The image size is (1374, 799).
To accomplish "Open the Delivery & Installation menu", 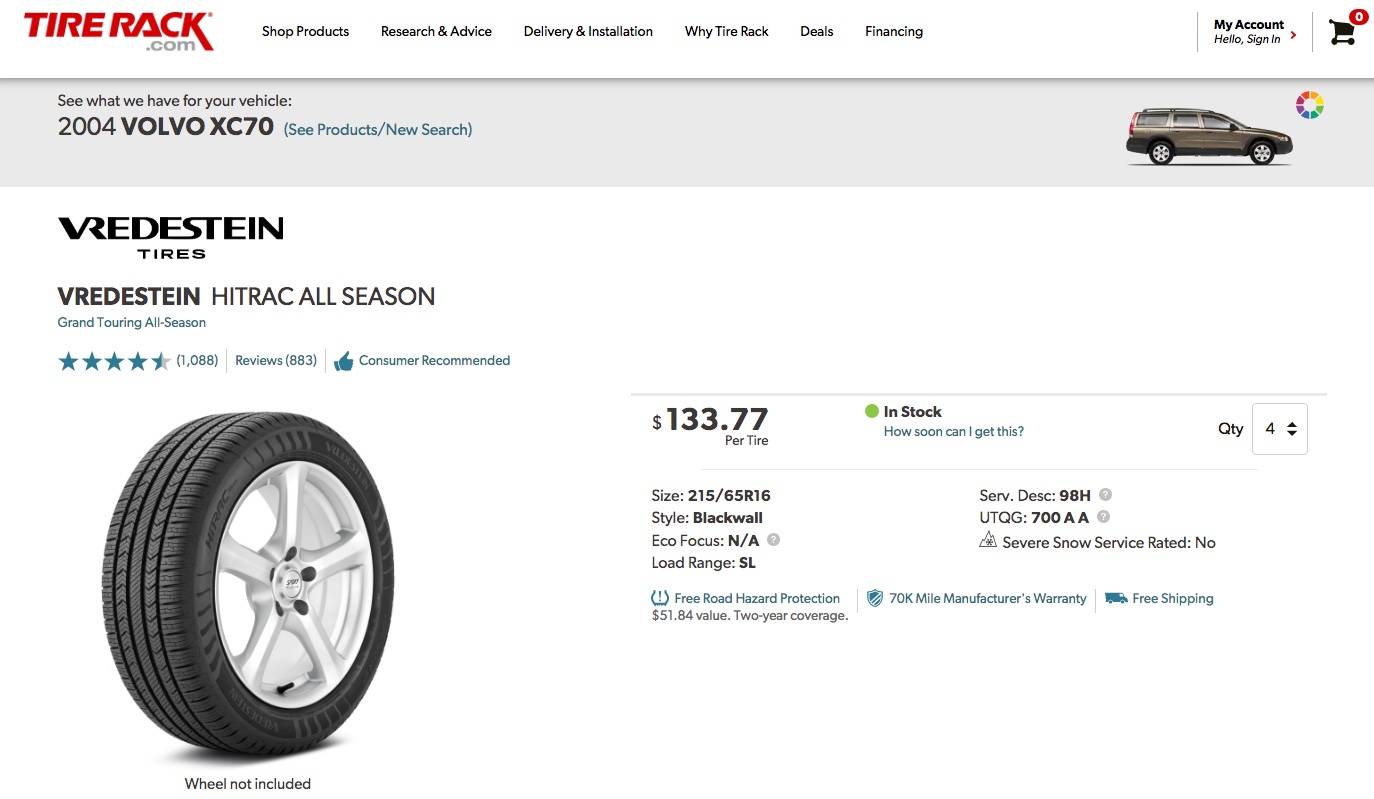I will (x=588, y=31).
